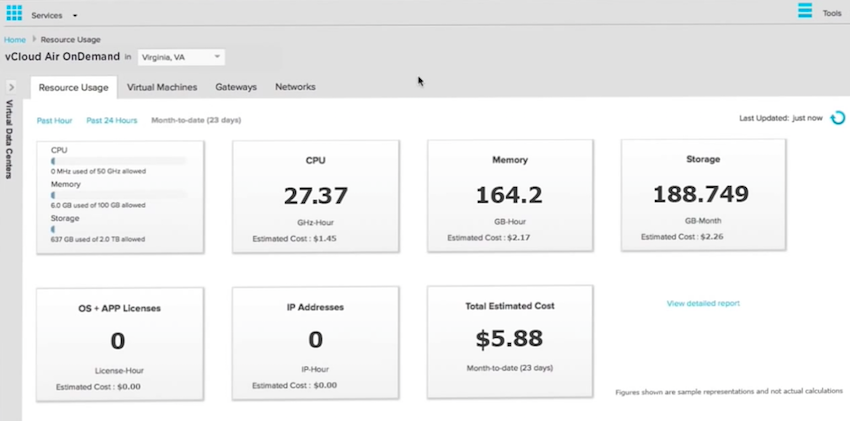The image size is (850, 421).
Task: Click the License-Hour unit label
Action: point(119,371)
